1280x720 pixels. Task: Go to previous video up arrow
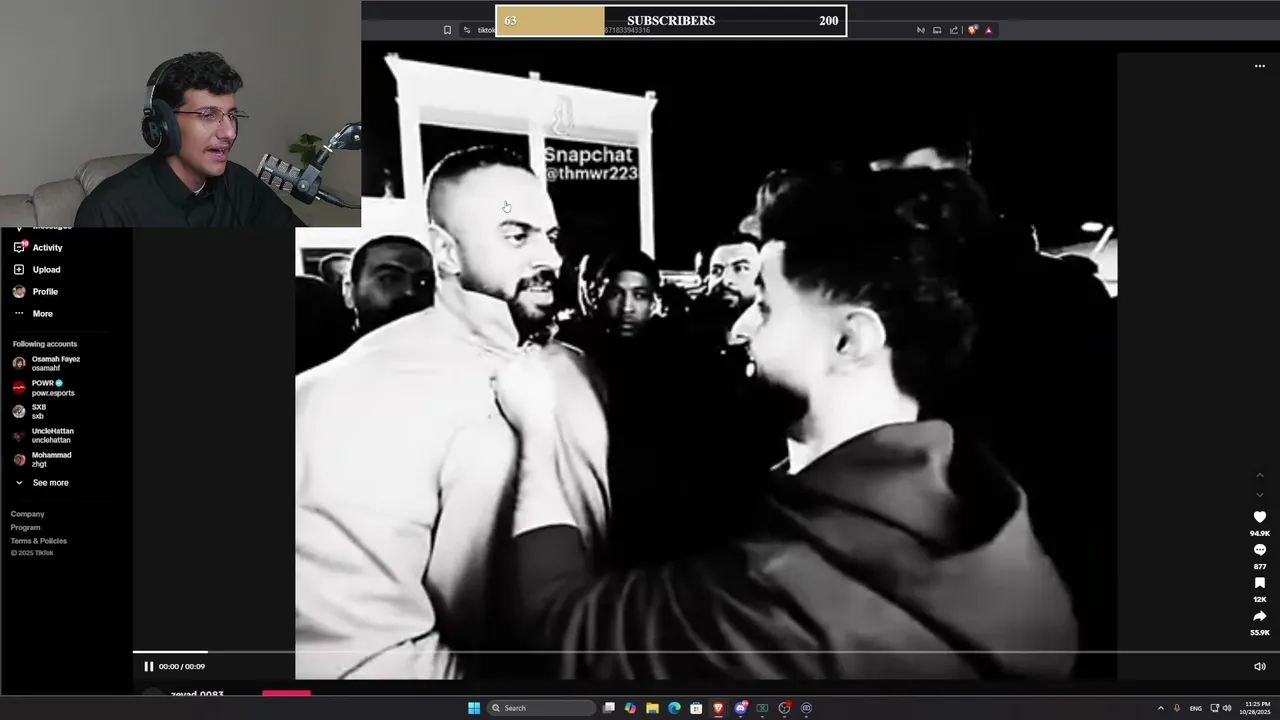(1260, 475)
